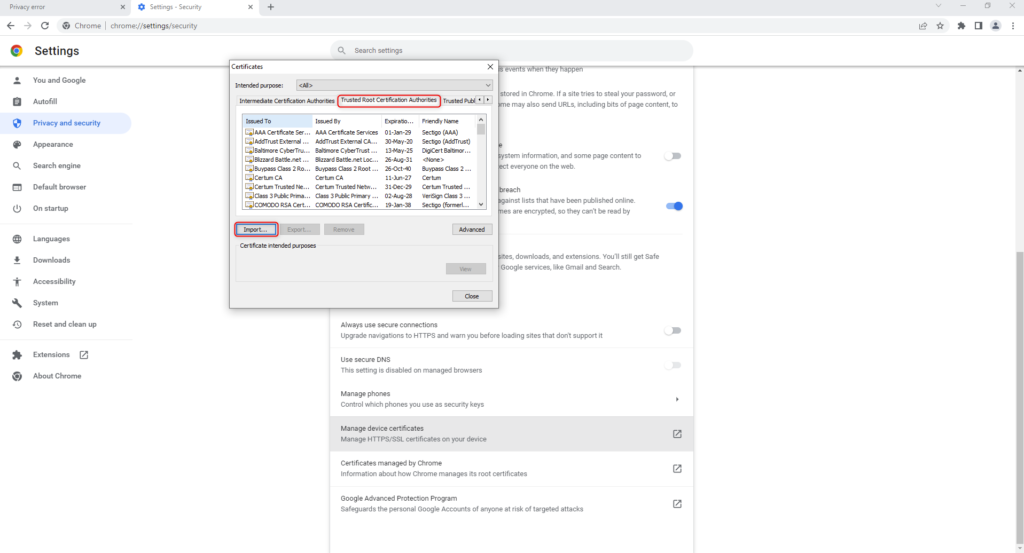Open Google Advanced Protection Program row
1024x553 pixels.
coord(511,503)
